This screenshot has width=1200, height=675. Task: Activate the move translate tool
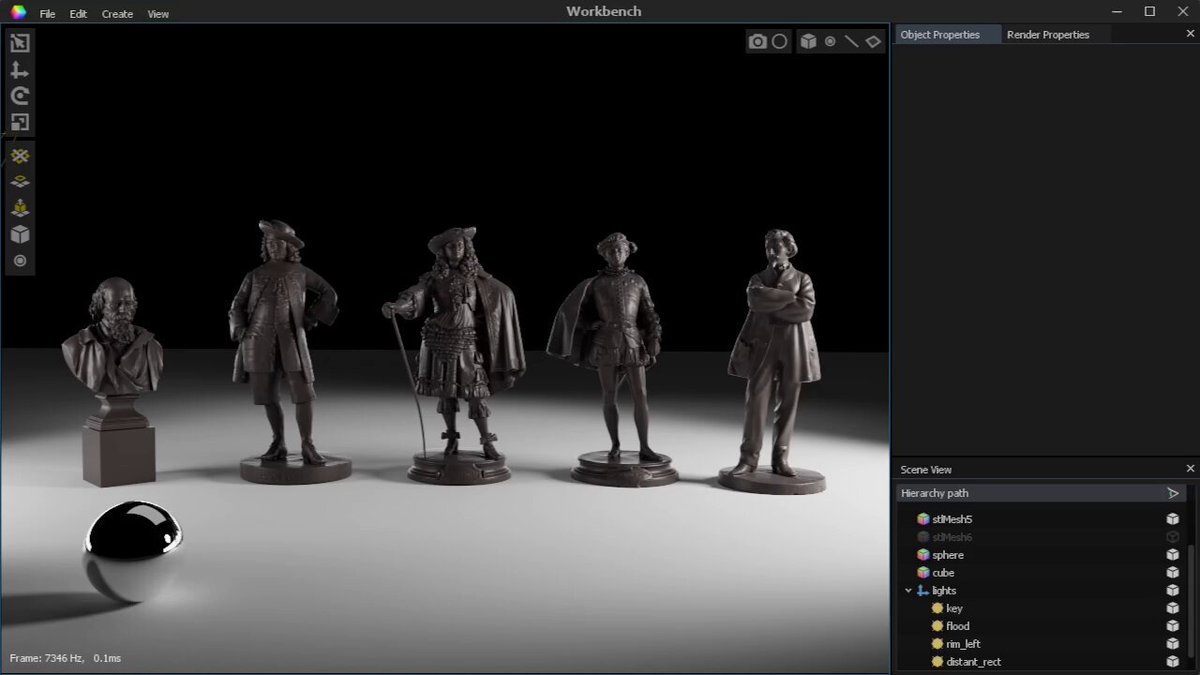coord(20,70)
